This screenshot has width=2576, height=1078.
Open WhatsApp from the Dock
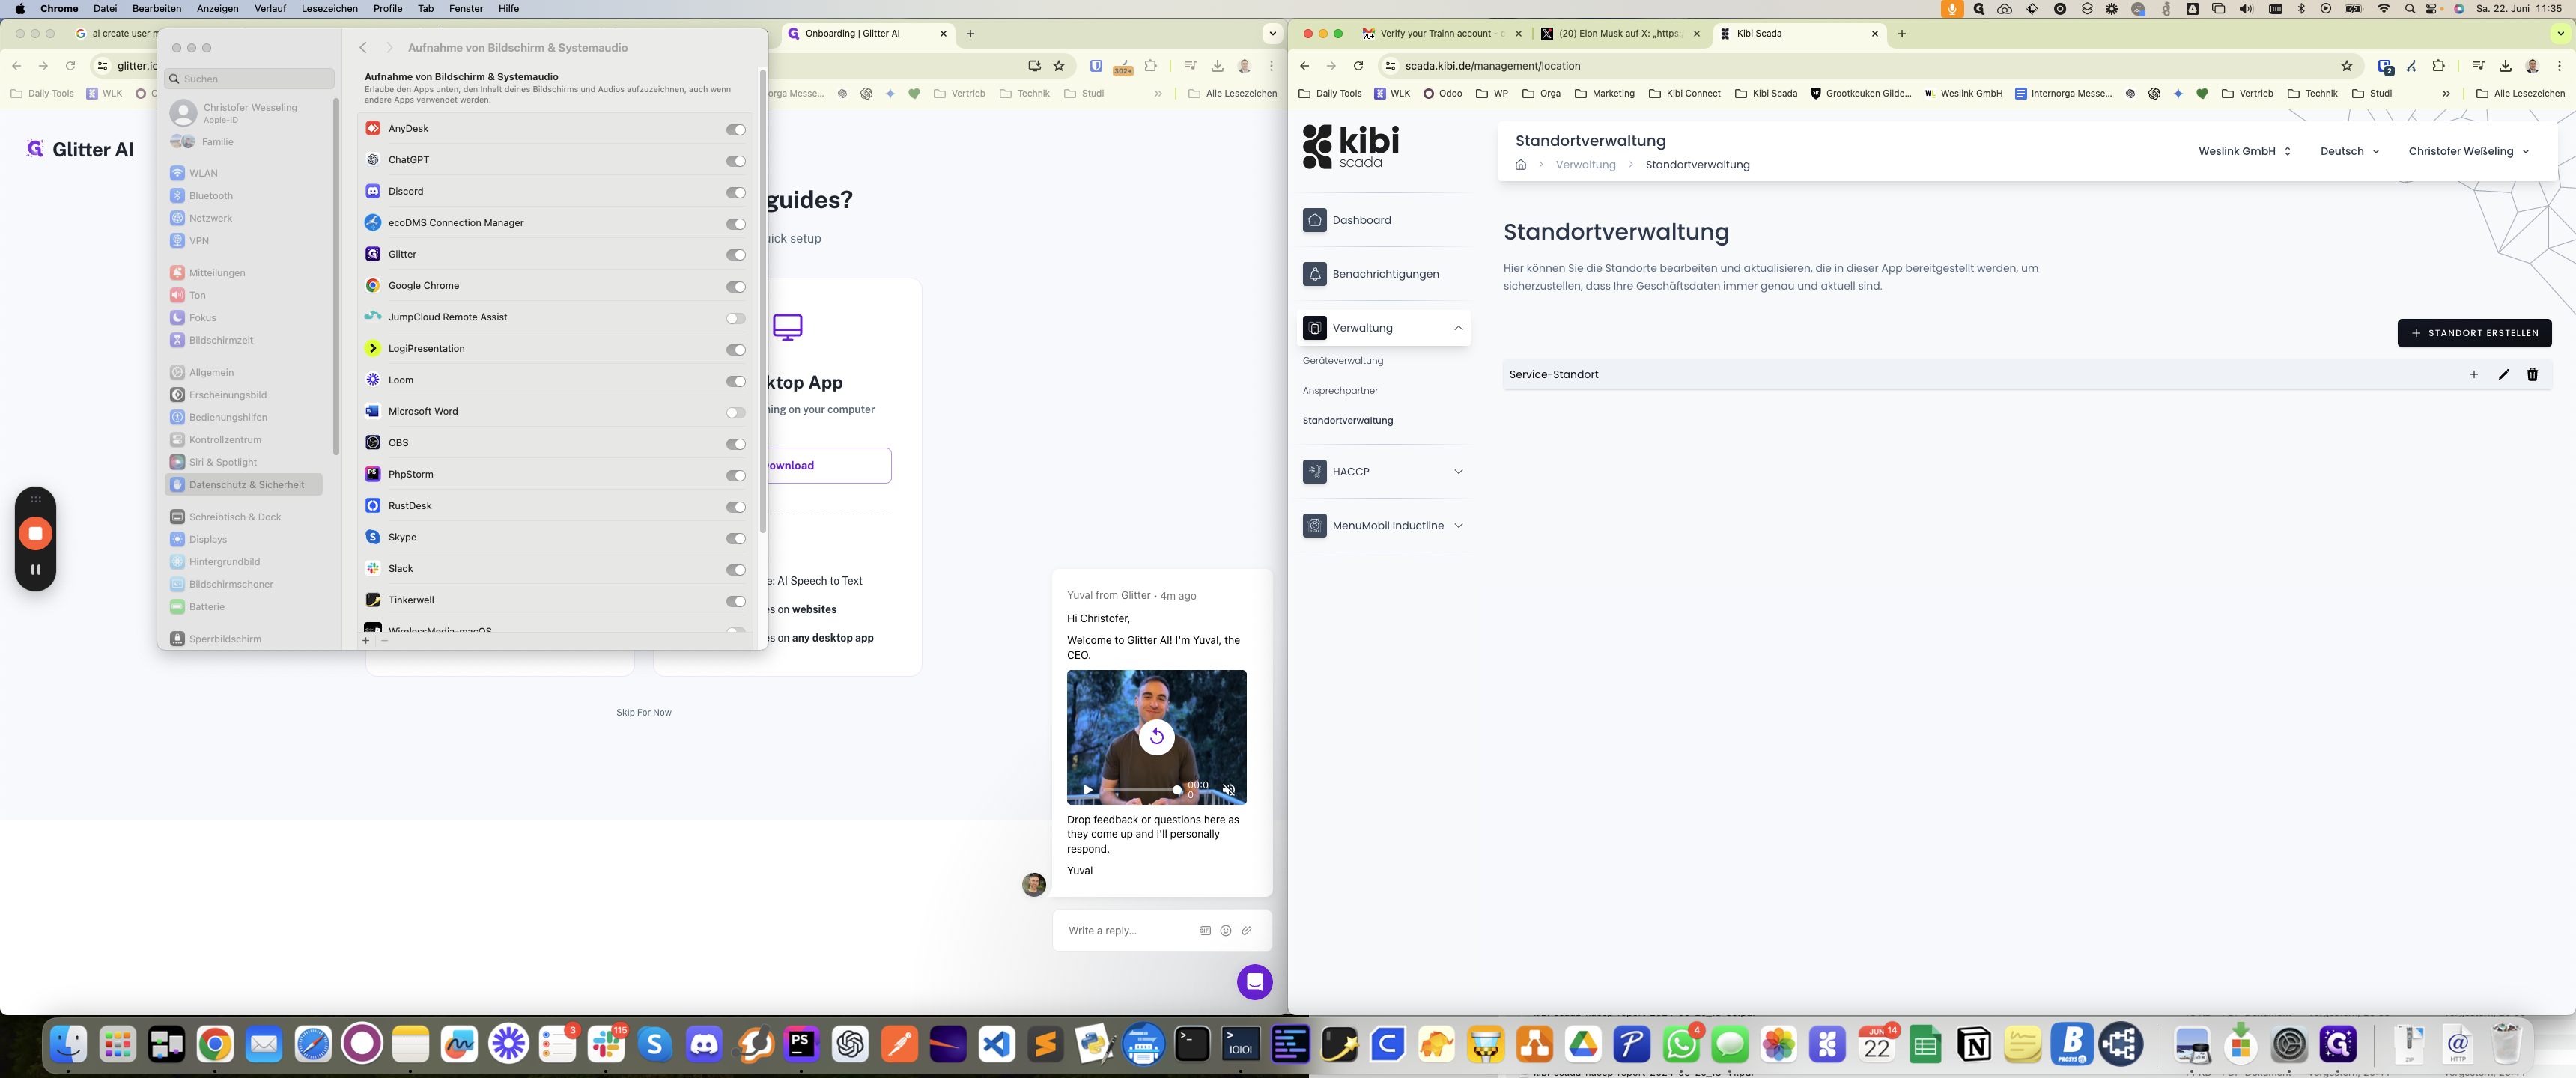(1681, 1045)
